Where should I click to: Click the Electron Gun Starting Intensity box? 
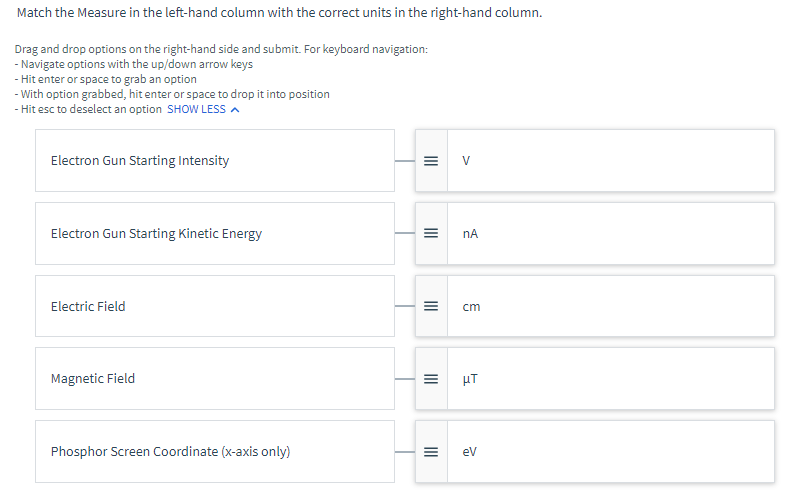215,161
